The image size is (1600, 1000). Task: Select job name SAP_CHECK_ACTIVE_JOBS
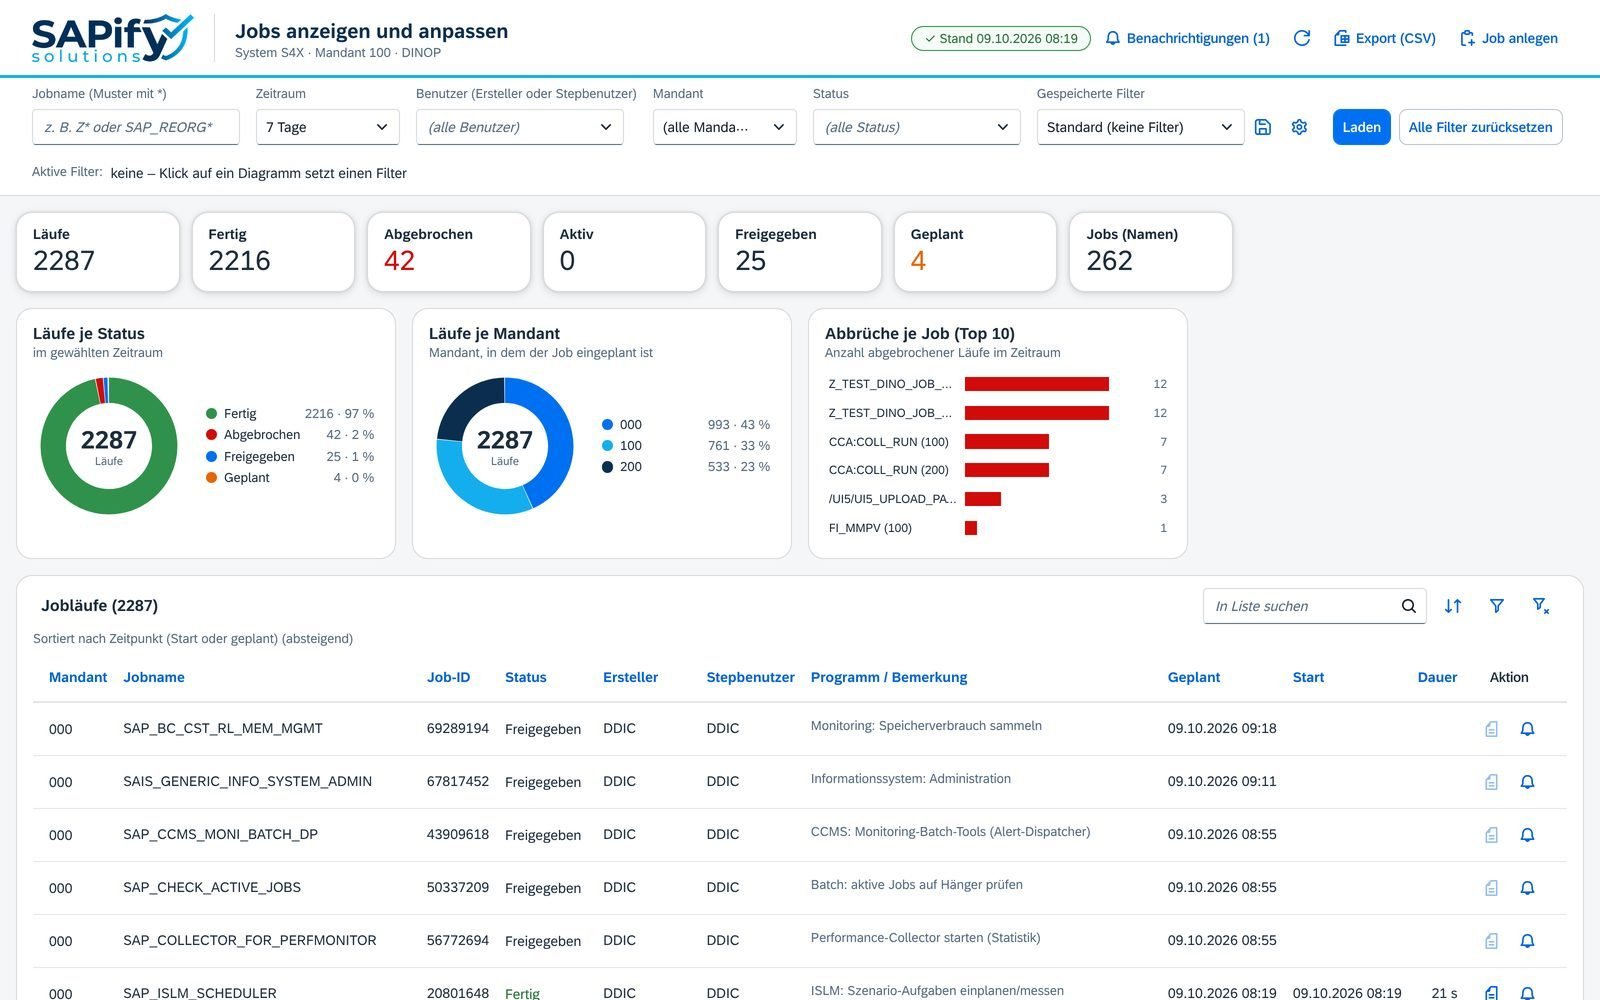[x=212, y=887]
